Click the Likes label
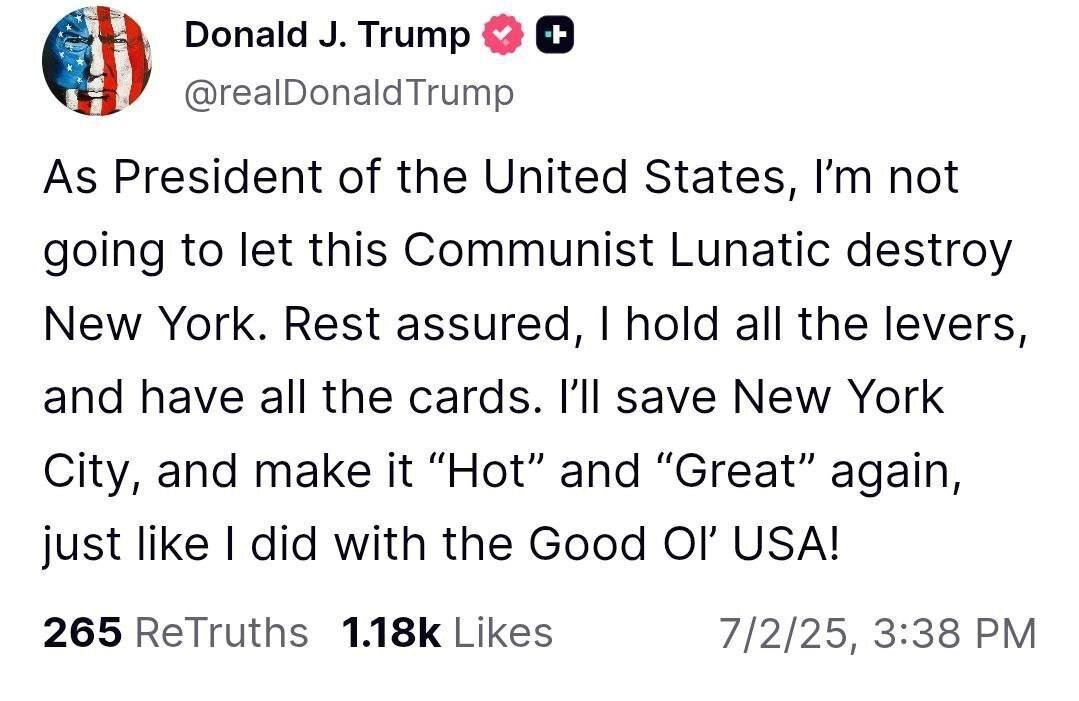Viewport: 1079px width, 701px height. pos(503,633)
